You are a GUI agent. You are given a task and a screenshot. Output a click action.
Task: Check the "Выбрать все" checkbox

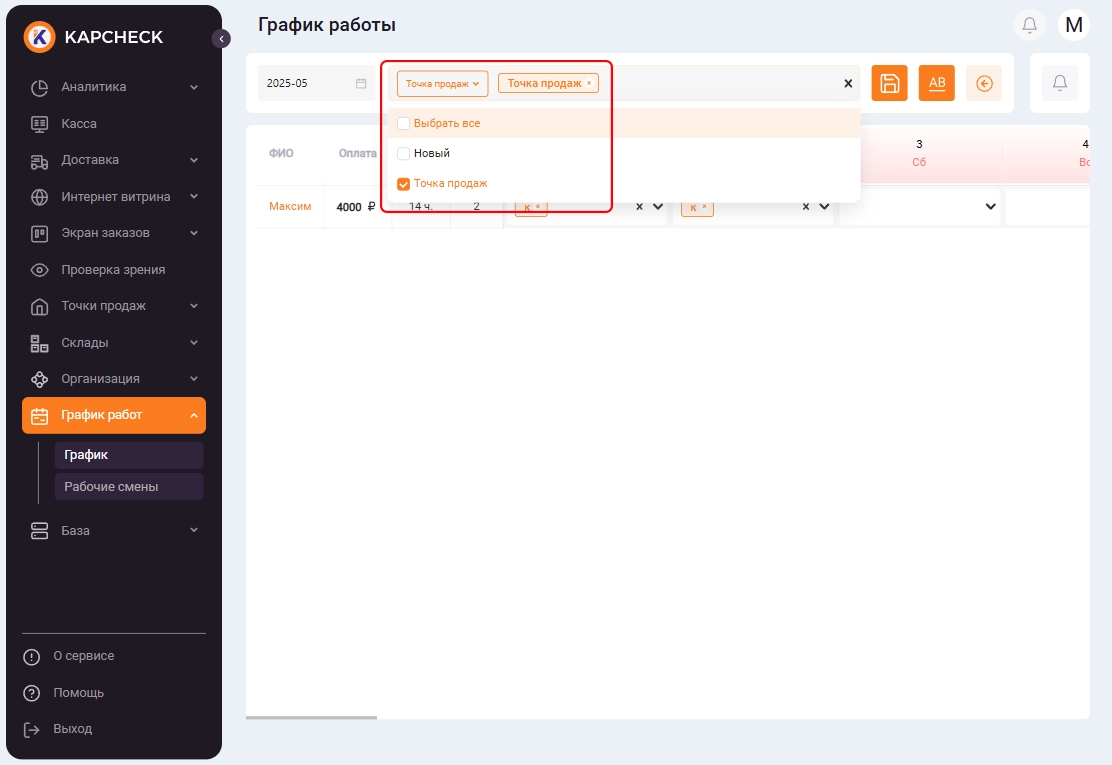coord(404,124)
